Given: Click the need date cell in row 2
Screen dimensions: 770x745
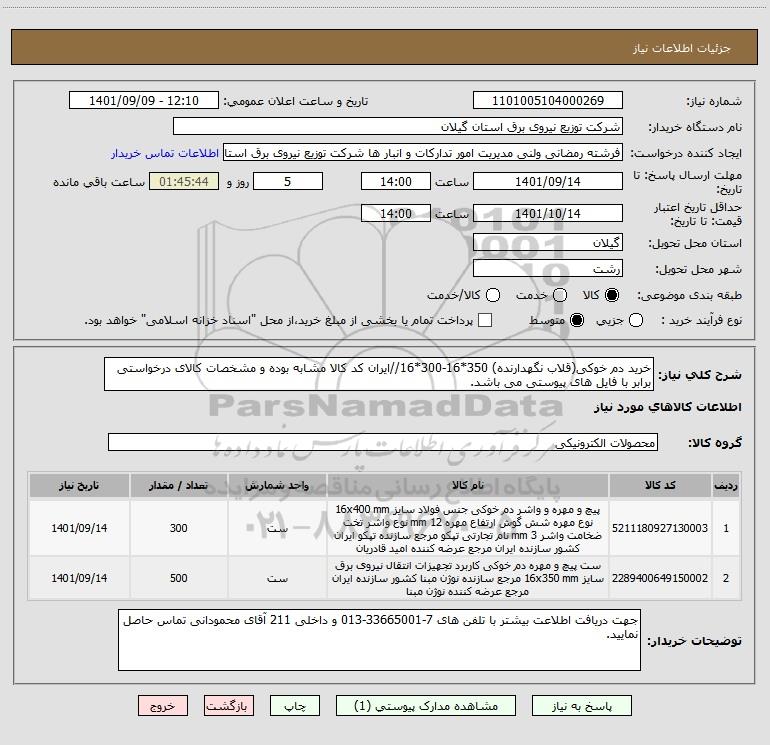Looking at the screenshot, I should click(79, 578).
